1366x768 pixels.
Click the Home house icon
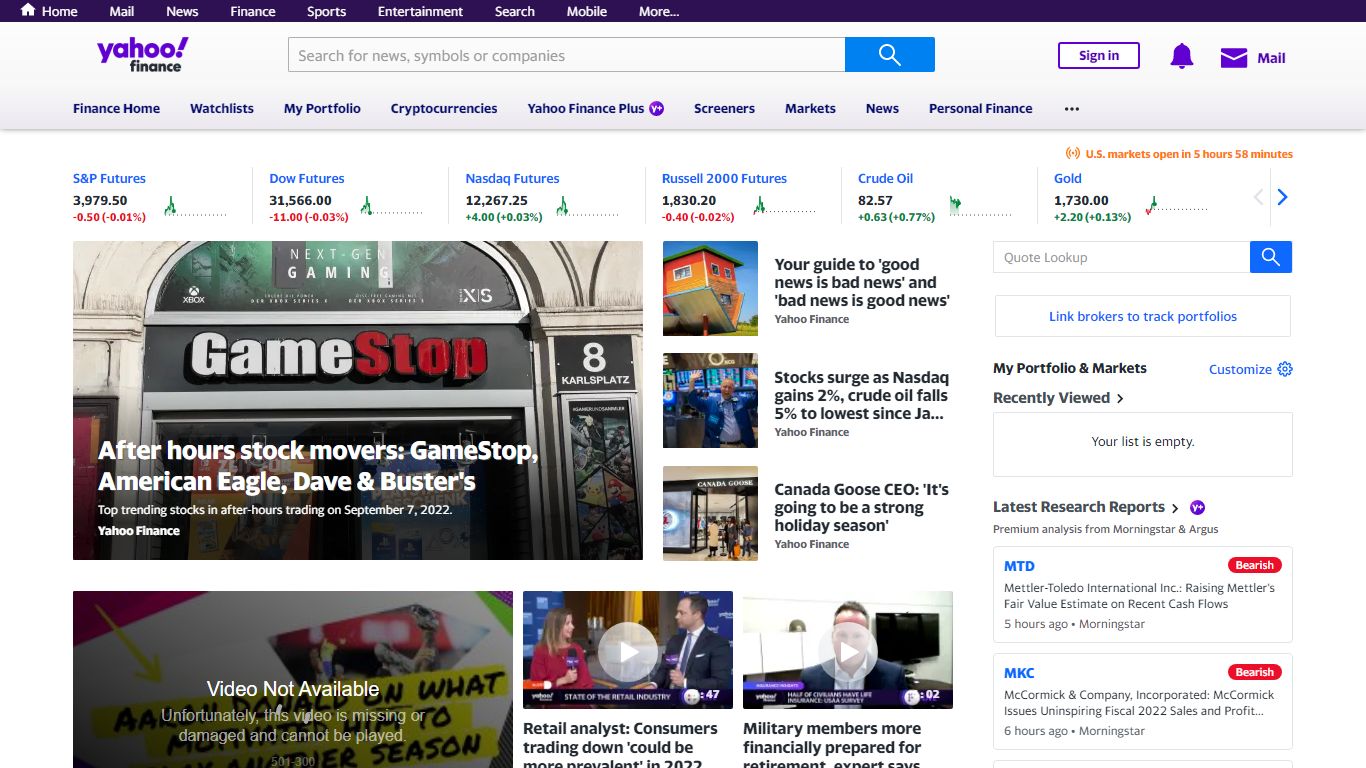click(x=27, y=10)
